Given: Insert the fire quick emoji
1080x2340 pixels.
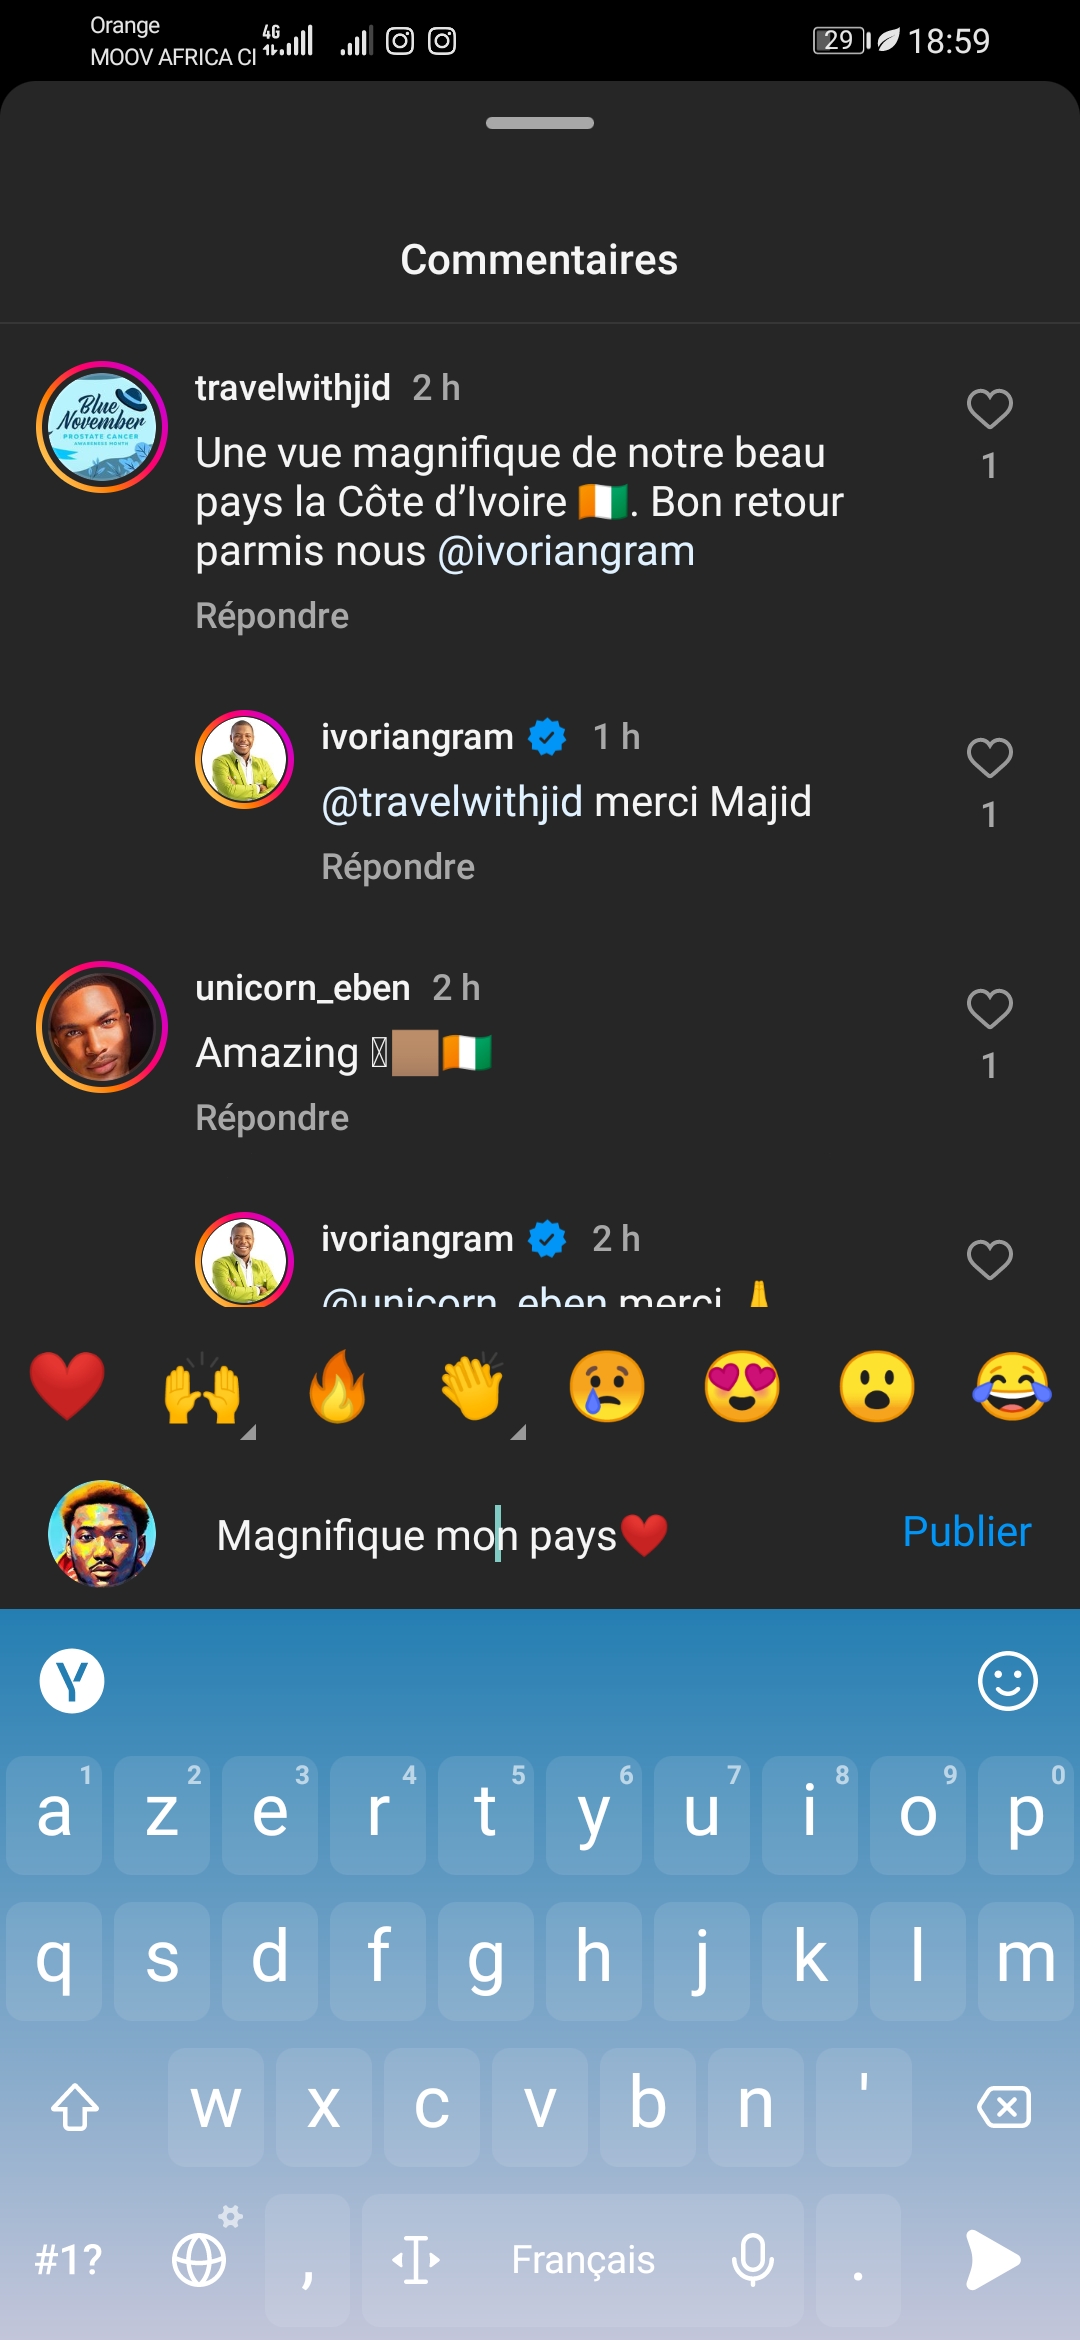Looking at the screenshot, I should tap(337, 1386).
